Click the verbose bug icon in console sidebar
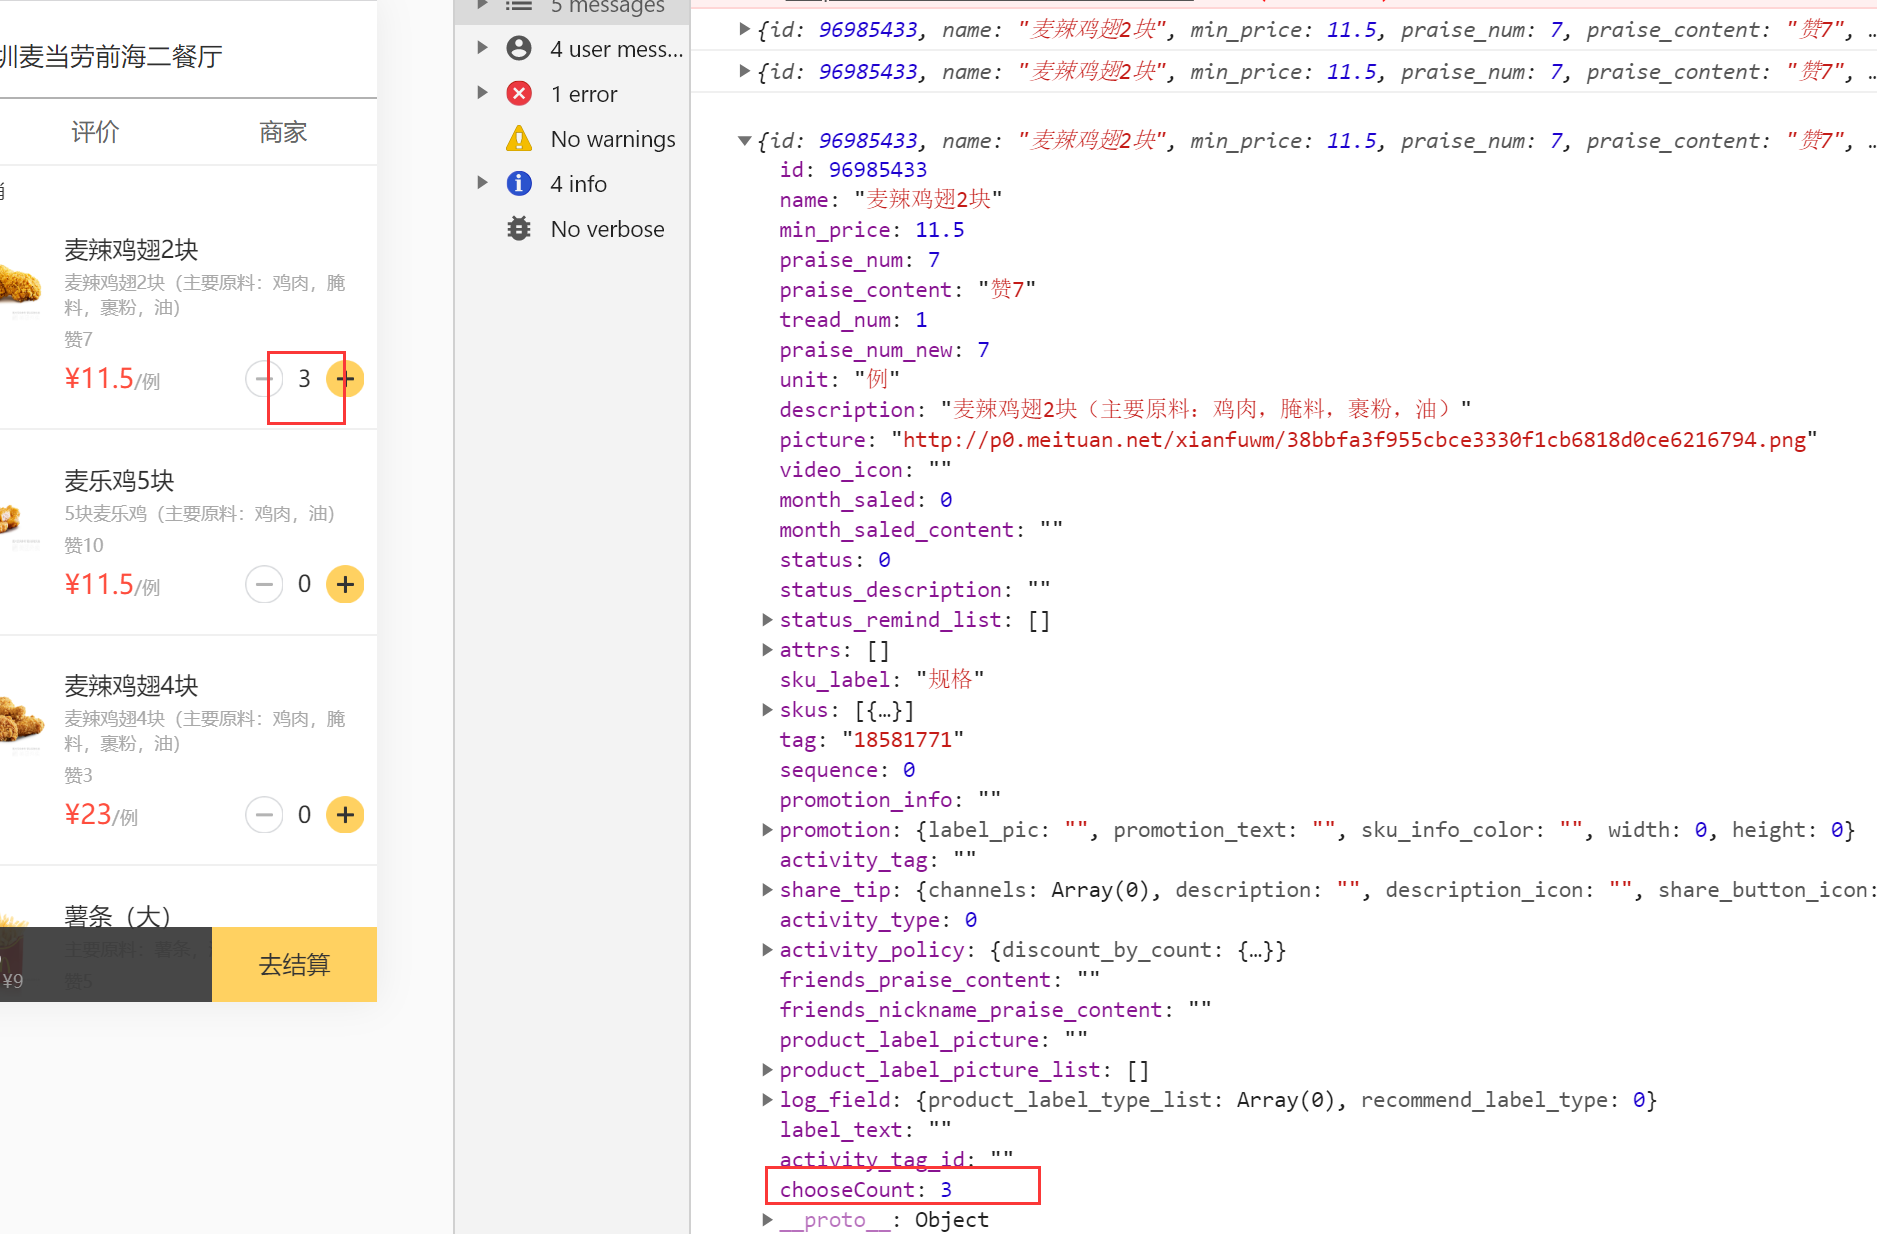The height and width of the screenshot is (1234, 1877). coord(519,228)
